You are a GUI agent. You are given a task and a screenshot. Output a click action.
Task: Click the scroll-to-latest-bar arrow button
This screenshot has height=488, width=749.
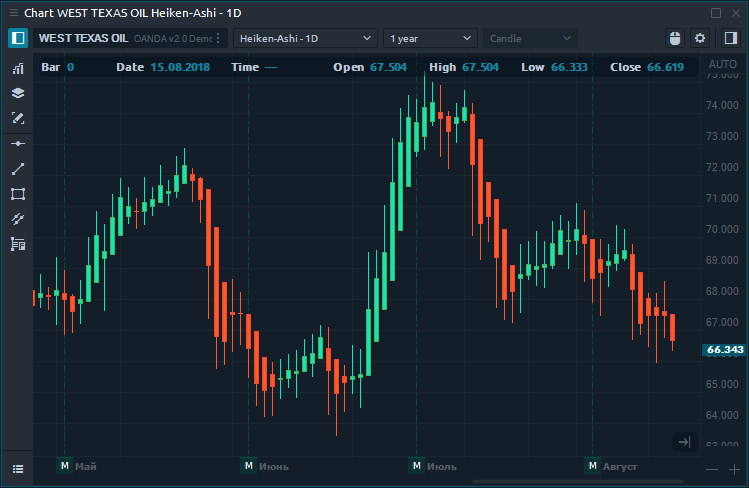click(x=684, y=441)
